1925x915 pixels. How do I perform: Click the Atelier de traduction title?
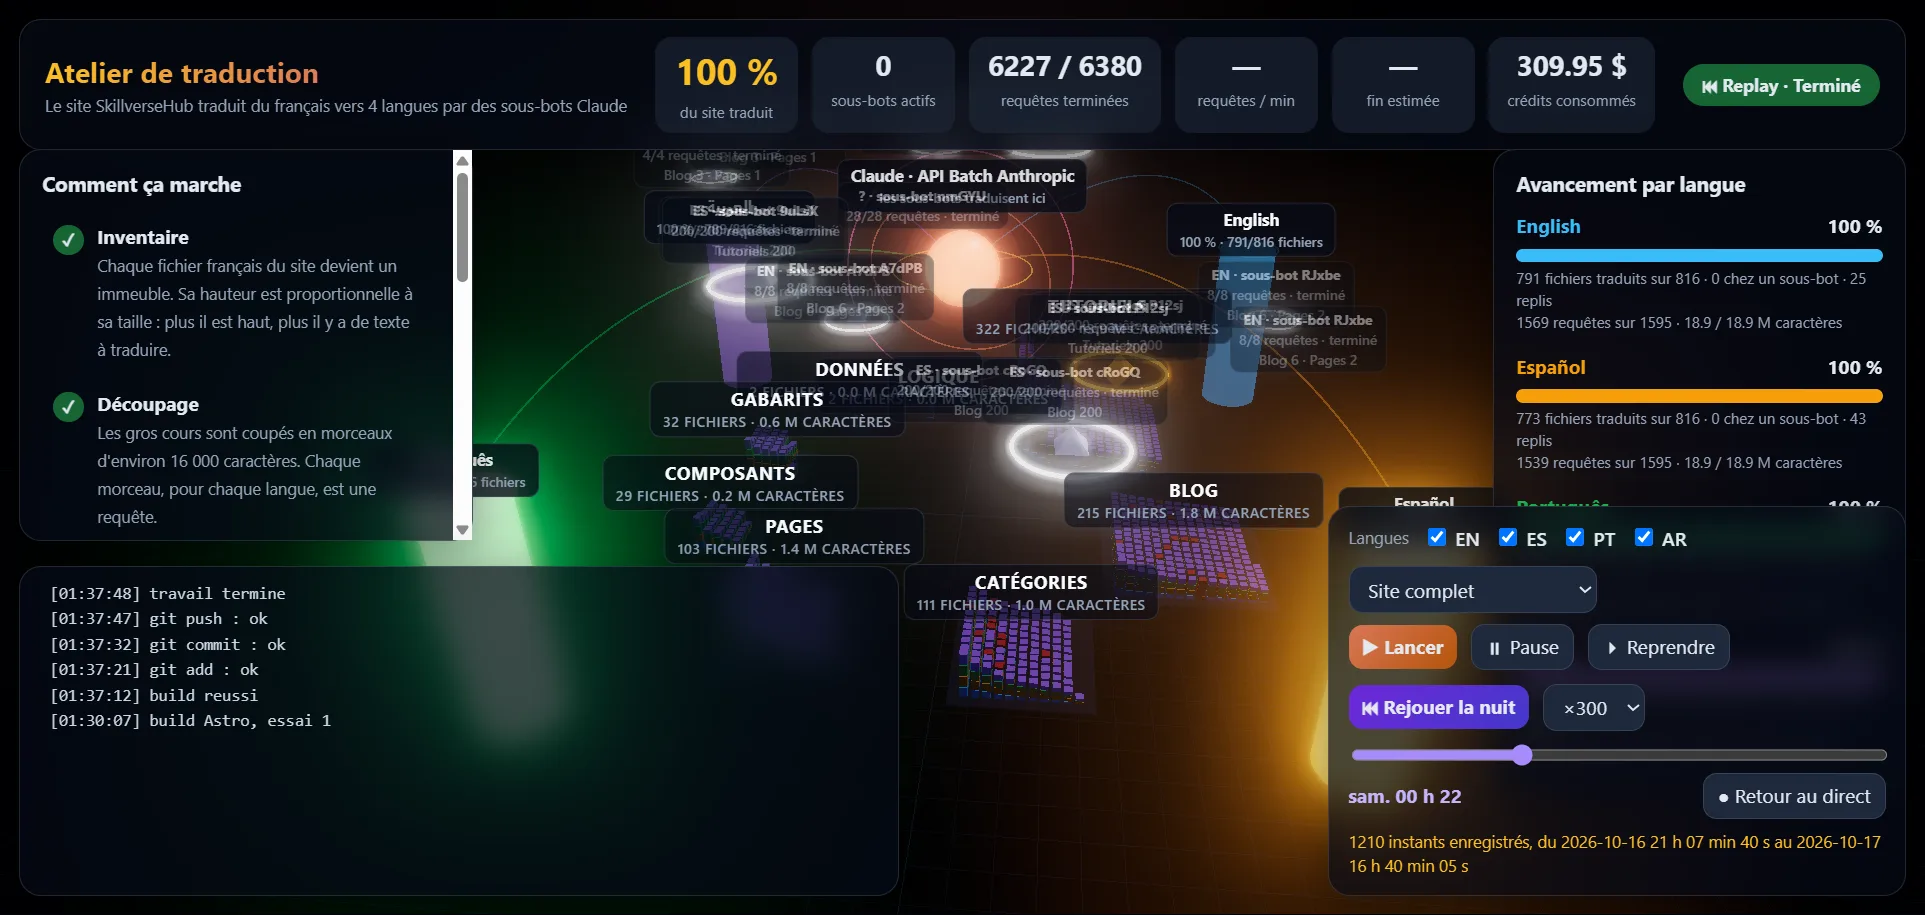[x=182, y=73]
